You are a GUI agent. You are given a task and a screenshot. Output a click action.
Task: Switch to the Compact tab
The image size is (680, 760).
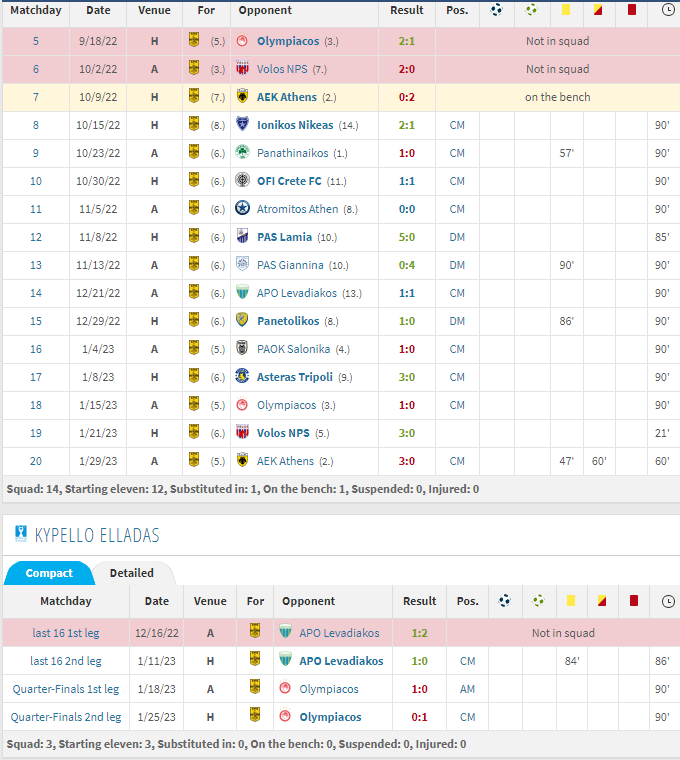[48, 573]
